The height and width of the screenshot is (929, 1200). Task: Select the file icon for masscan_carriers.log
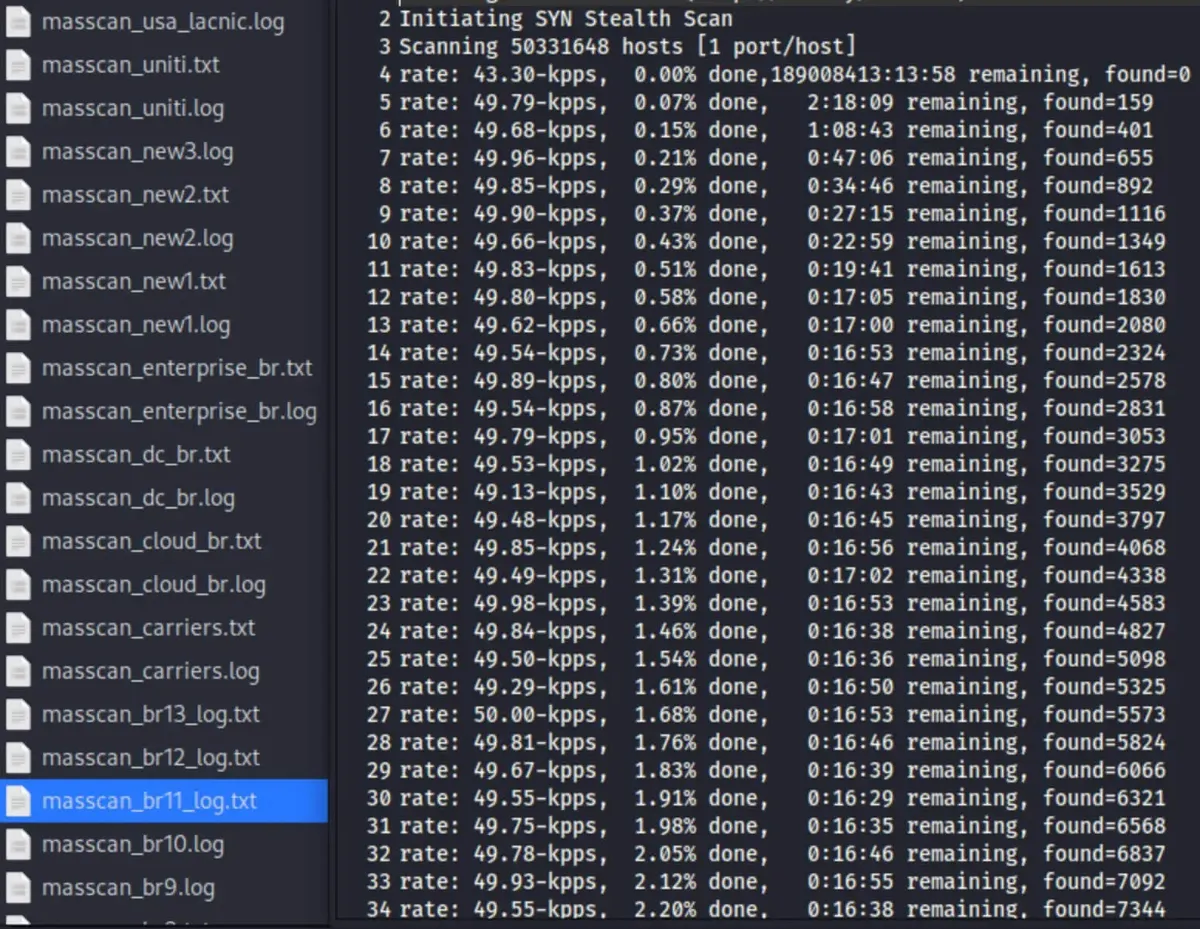(x=19, y=671)
